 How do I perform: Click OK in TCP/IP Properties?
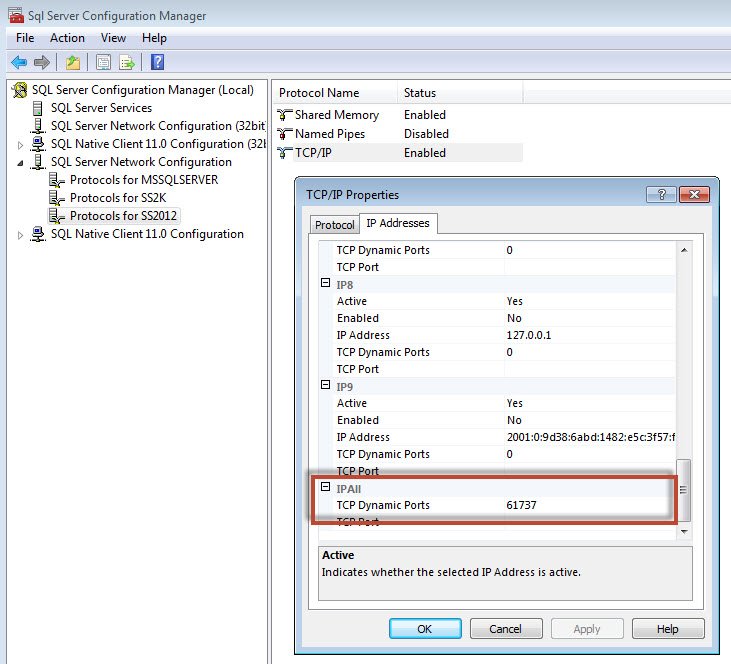[425, 629]
